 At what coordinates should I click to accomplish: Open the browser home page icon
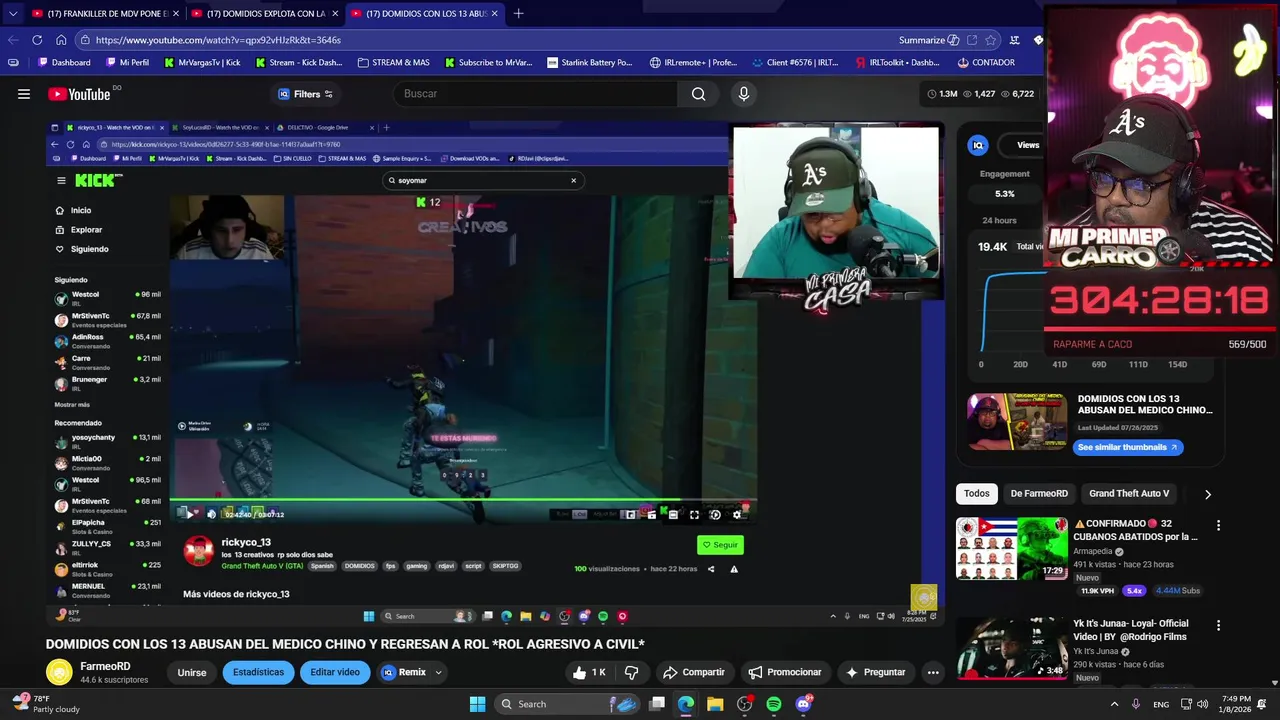pos(61,40)
